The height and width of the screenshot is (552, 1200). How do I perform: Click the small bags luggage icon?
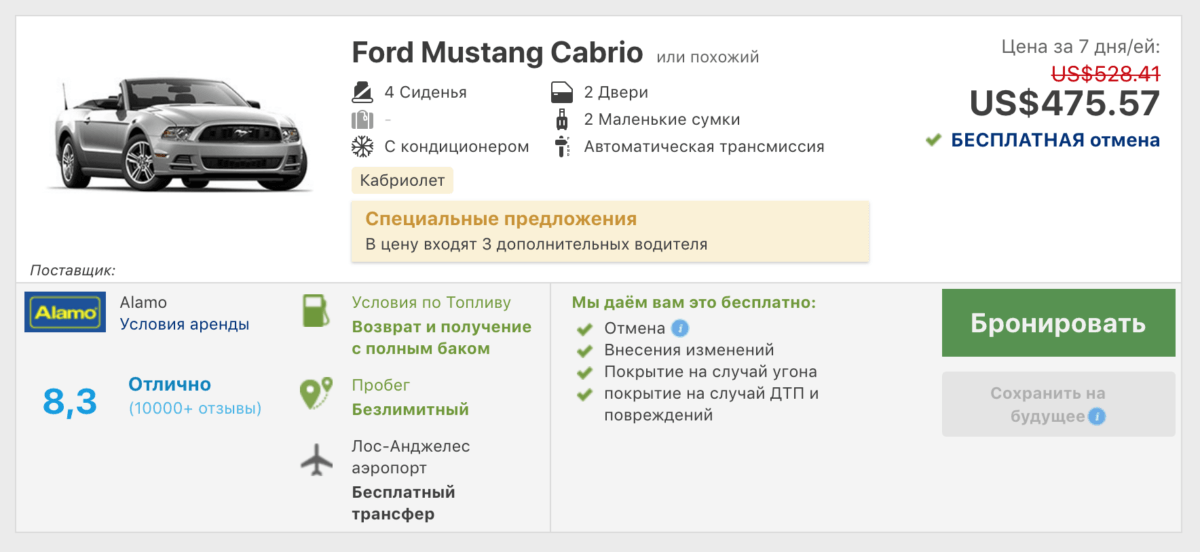tap(561, 120)
